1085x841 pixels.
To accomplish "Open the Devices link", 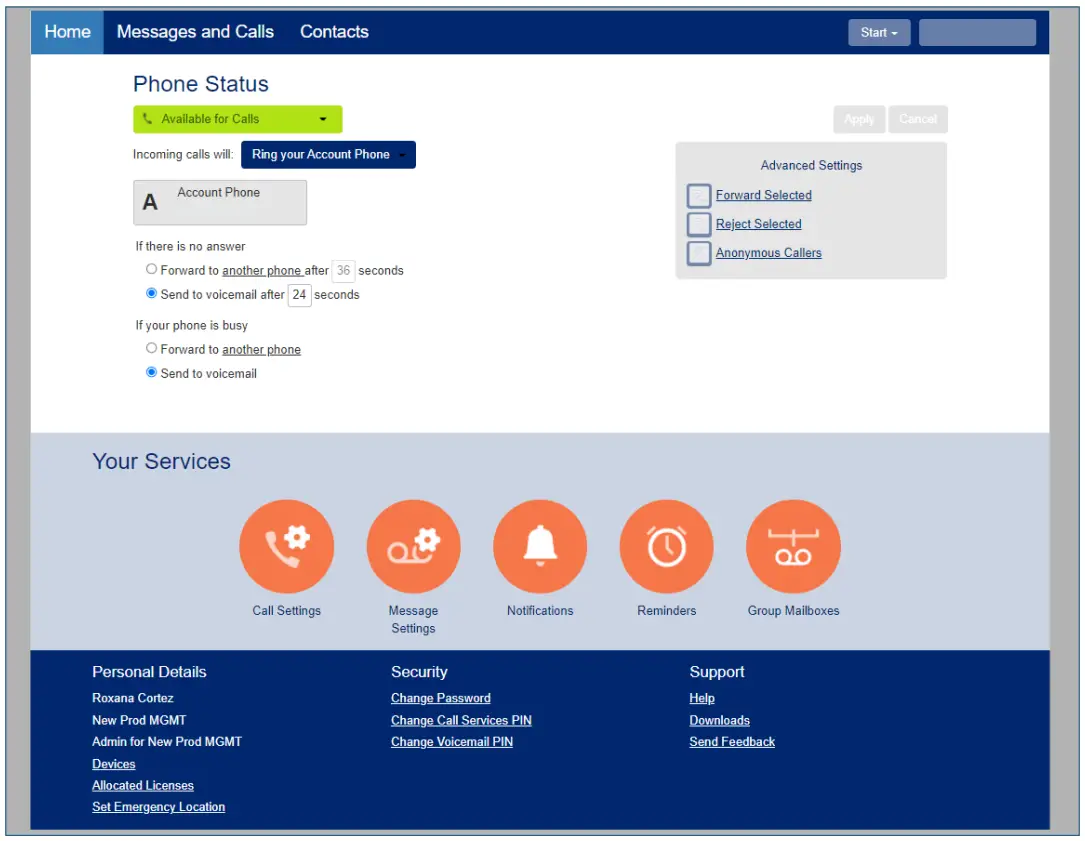I will [x=113, y=764].
